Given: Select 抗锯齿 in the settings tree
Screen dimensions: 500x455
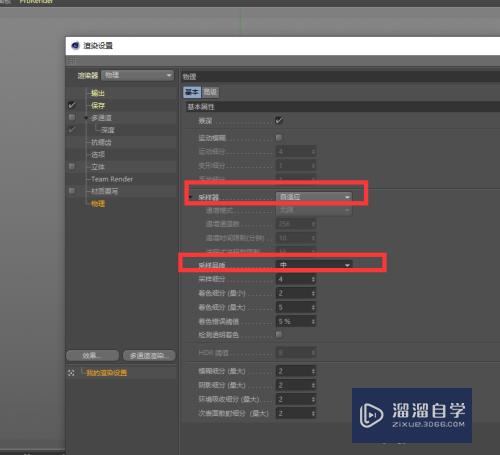Looking at the screenshot, I should point(101,143).
